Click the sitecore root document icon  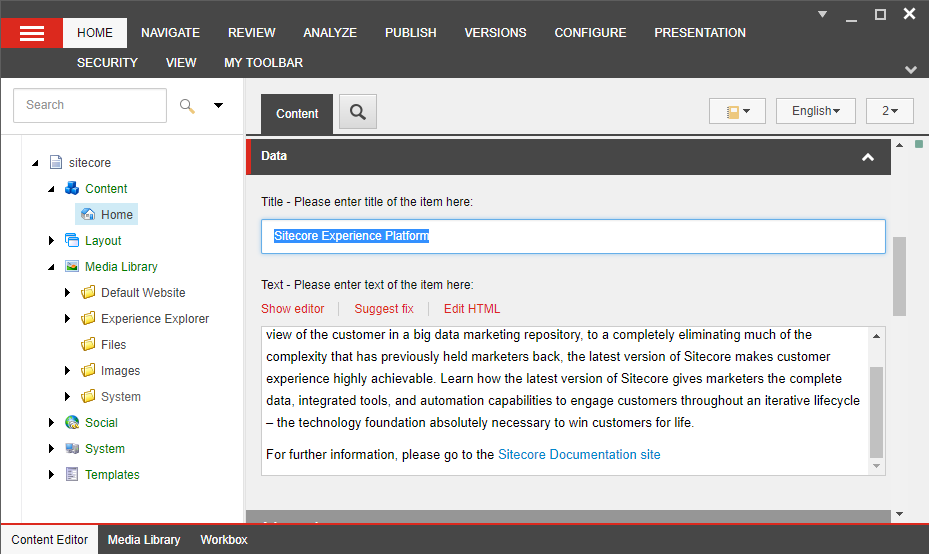click(56, 162)
